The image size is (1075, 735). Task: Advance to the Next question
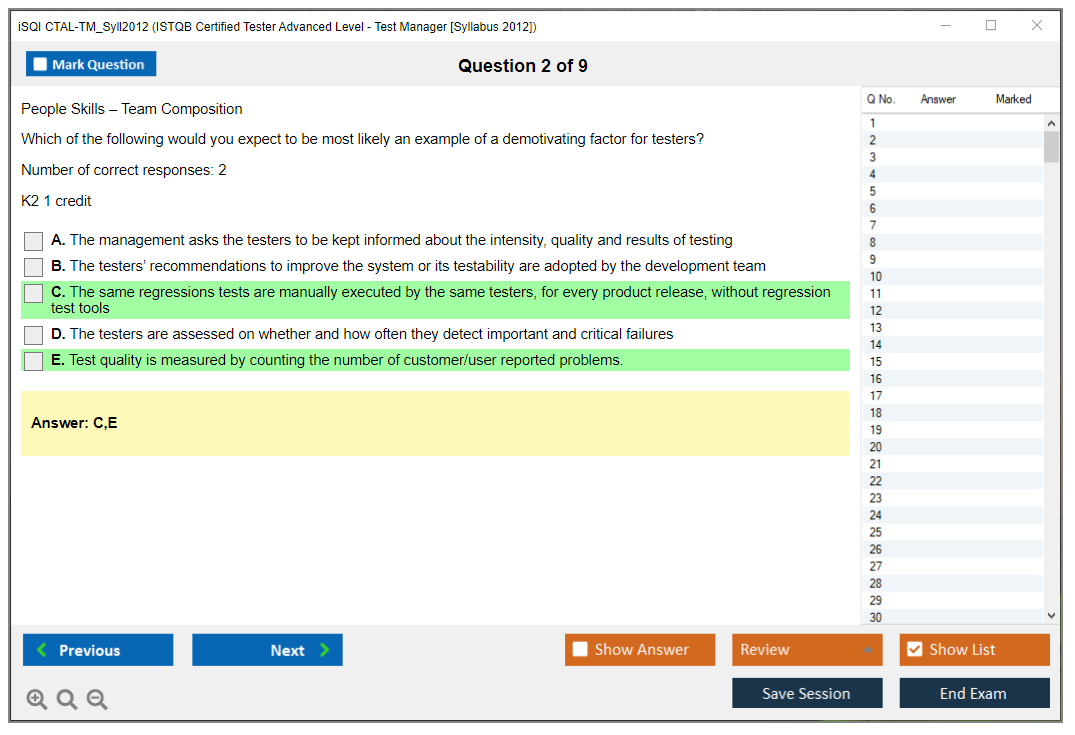[267, 650]
